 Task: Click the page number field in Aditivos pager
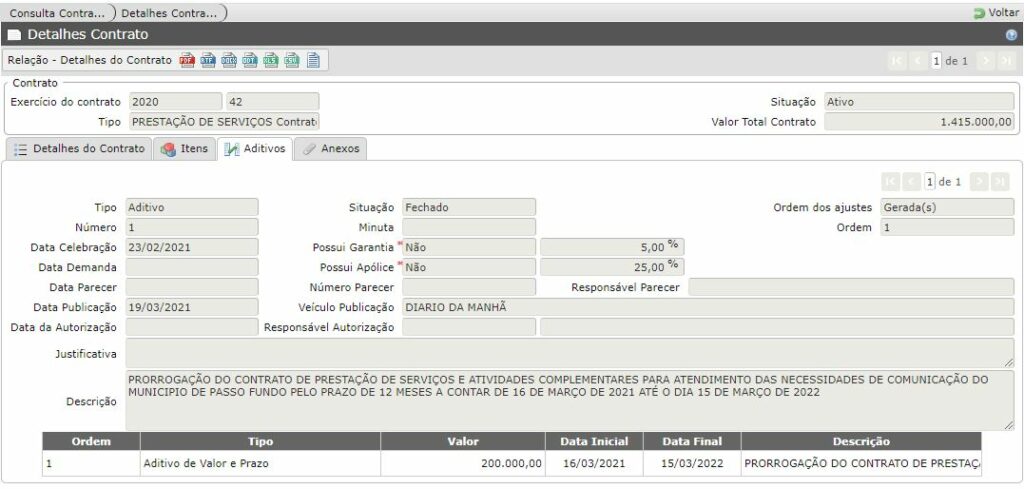pos(930,181)
